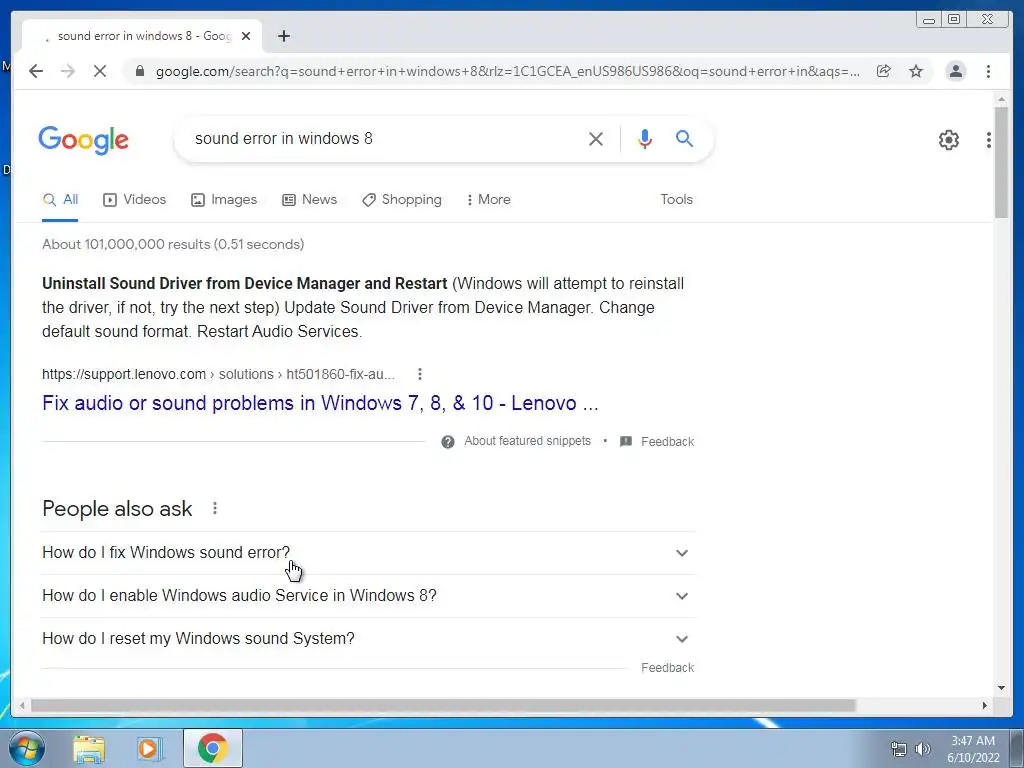Click the share page icon in address bar
The height and width of the screenshot is (768, 1024).
(884, 71)
